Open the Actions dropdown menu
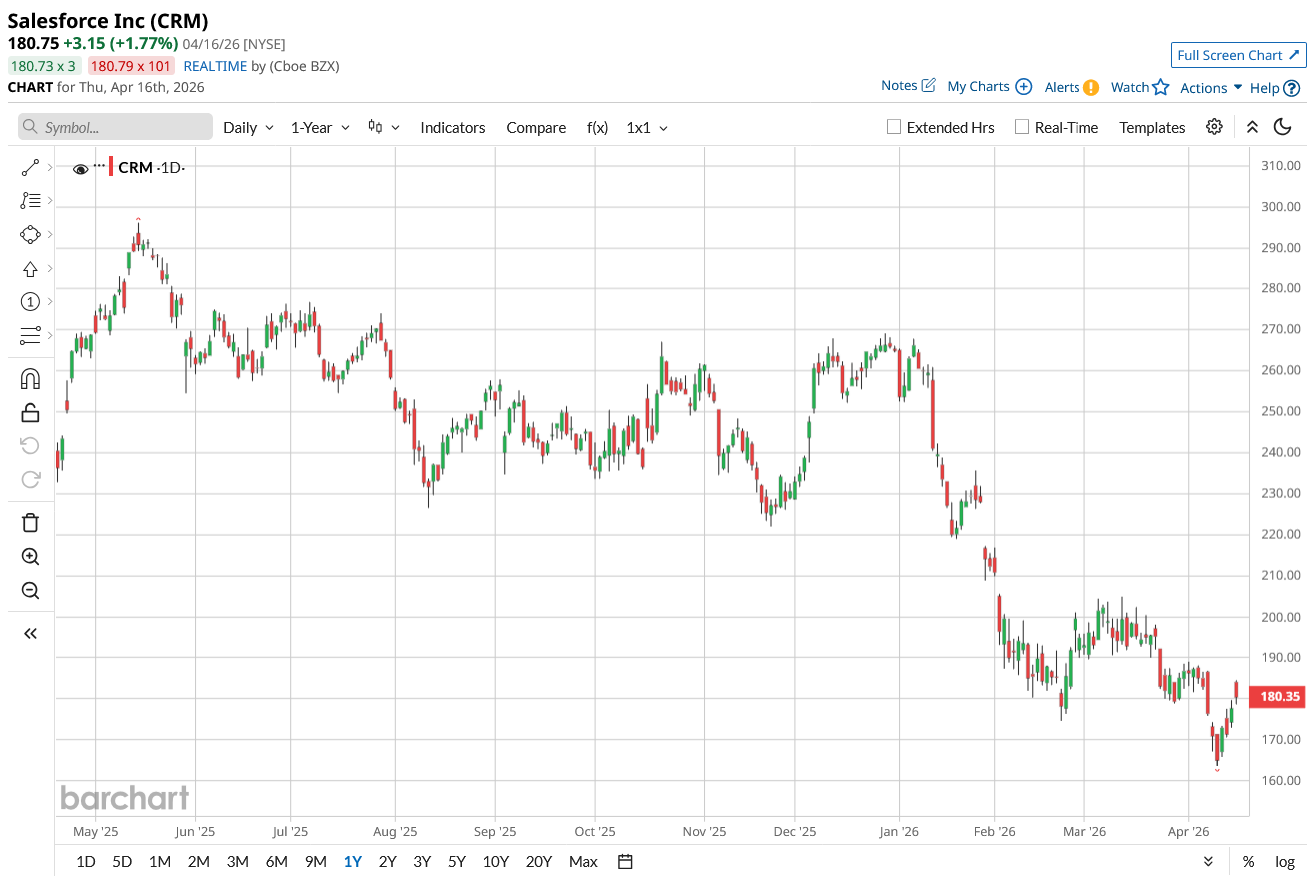Image resolution: width=1308 pixels, height=876 pixels. [1210, 88]
